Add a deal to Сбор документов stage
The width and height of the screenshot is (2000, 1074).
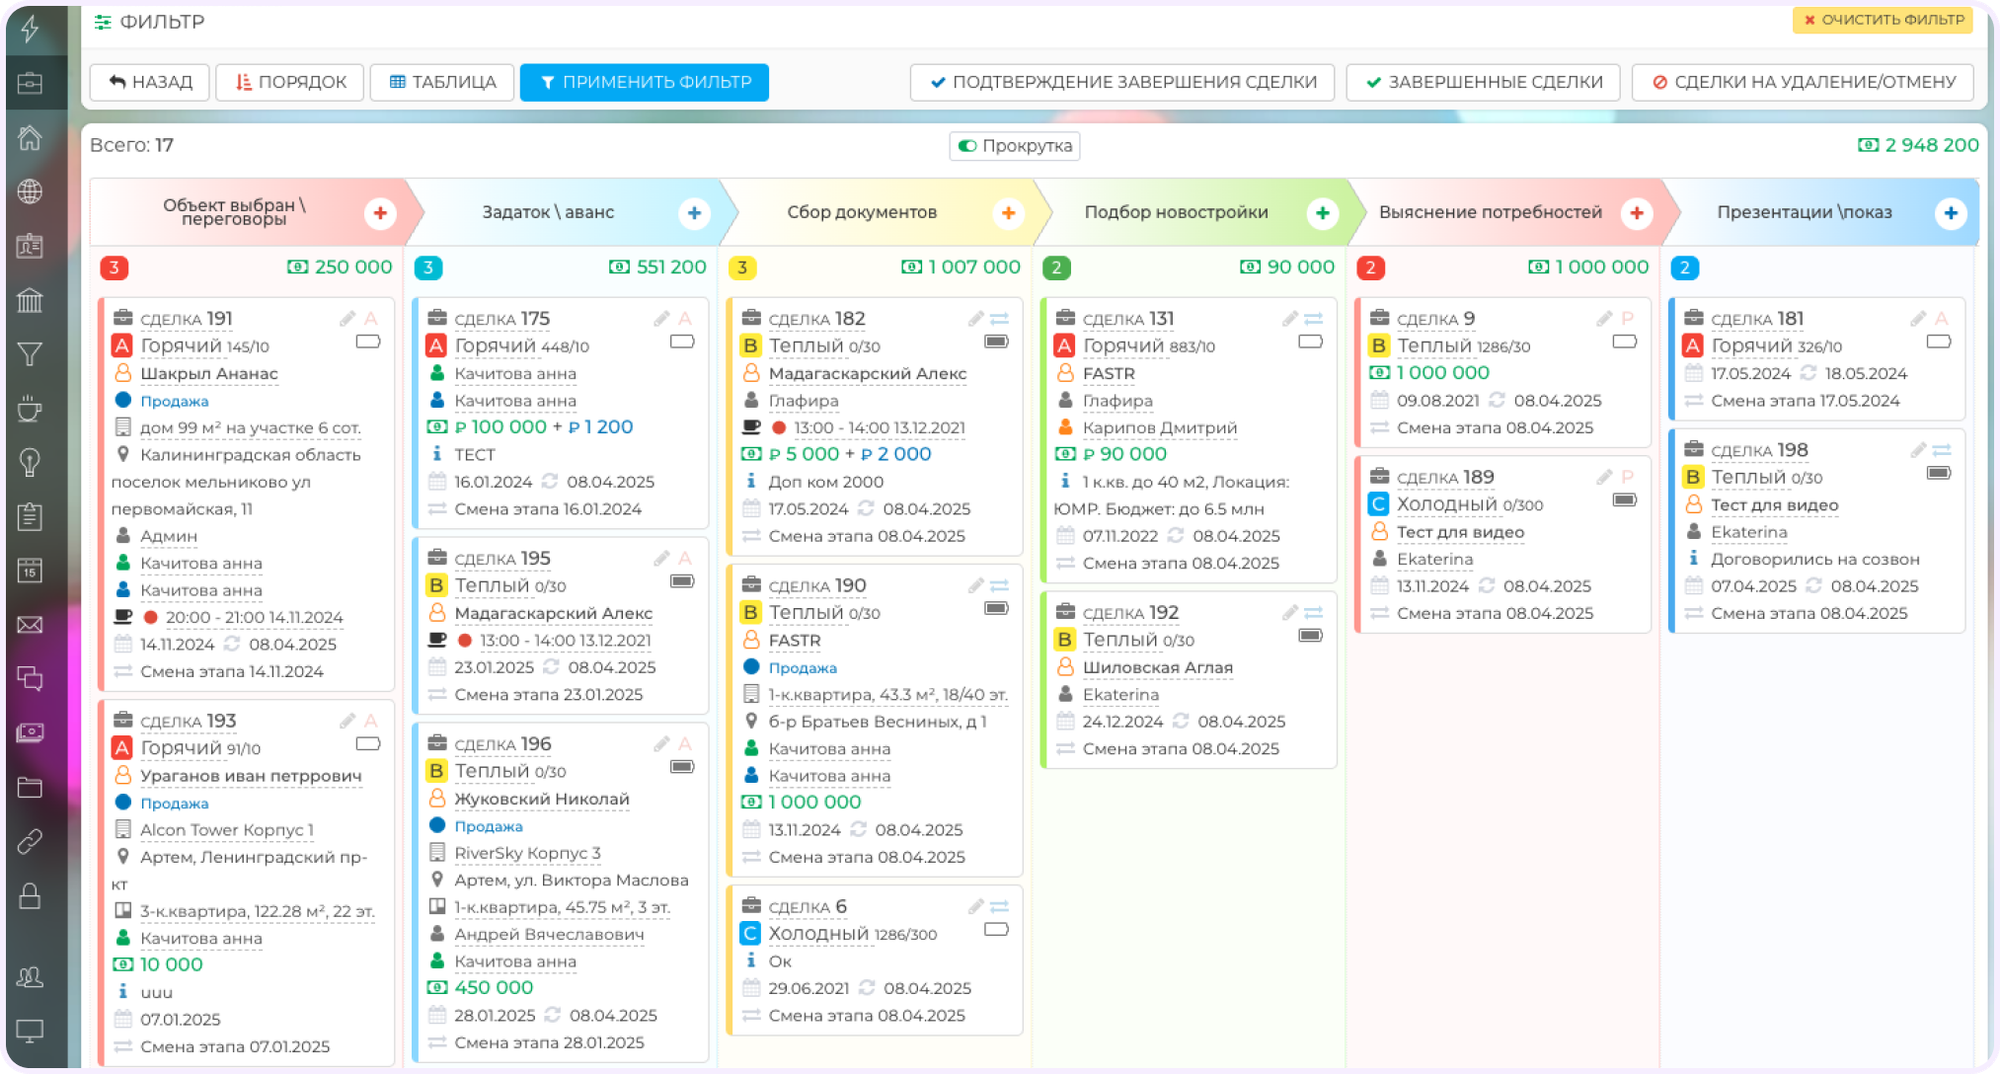[1008, 213]
